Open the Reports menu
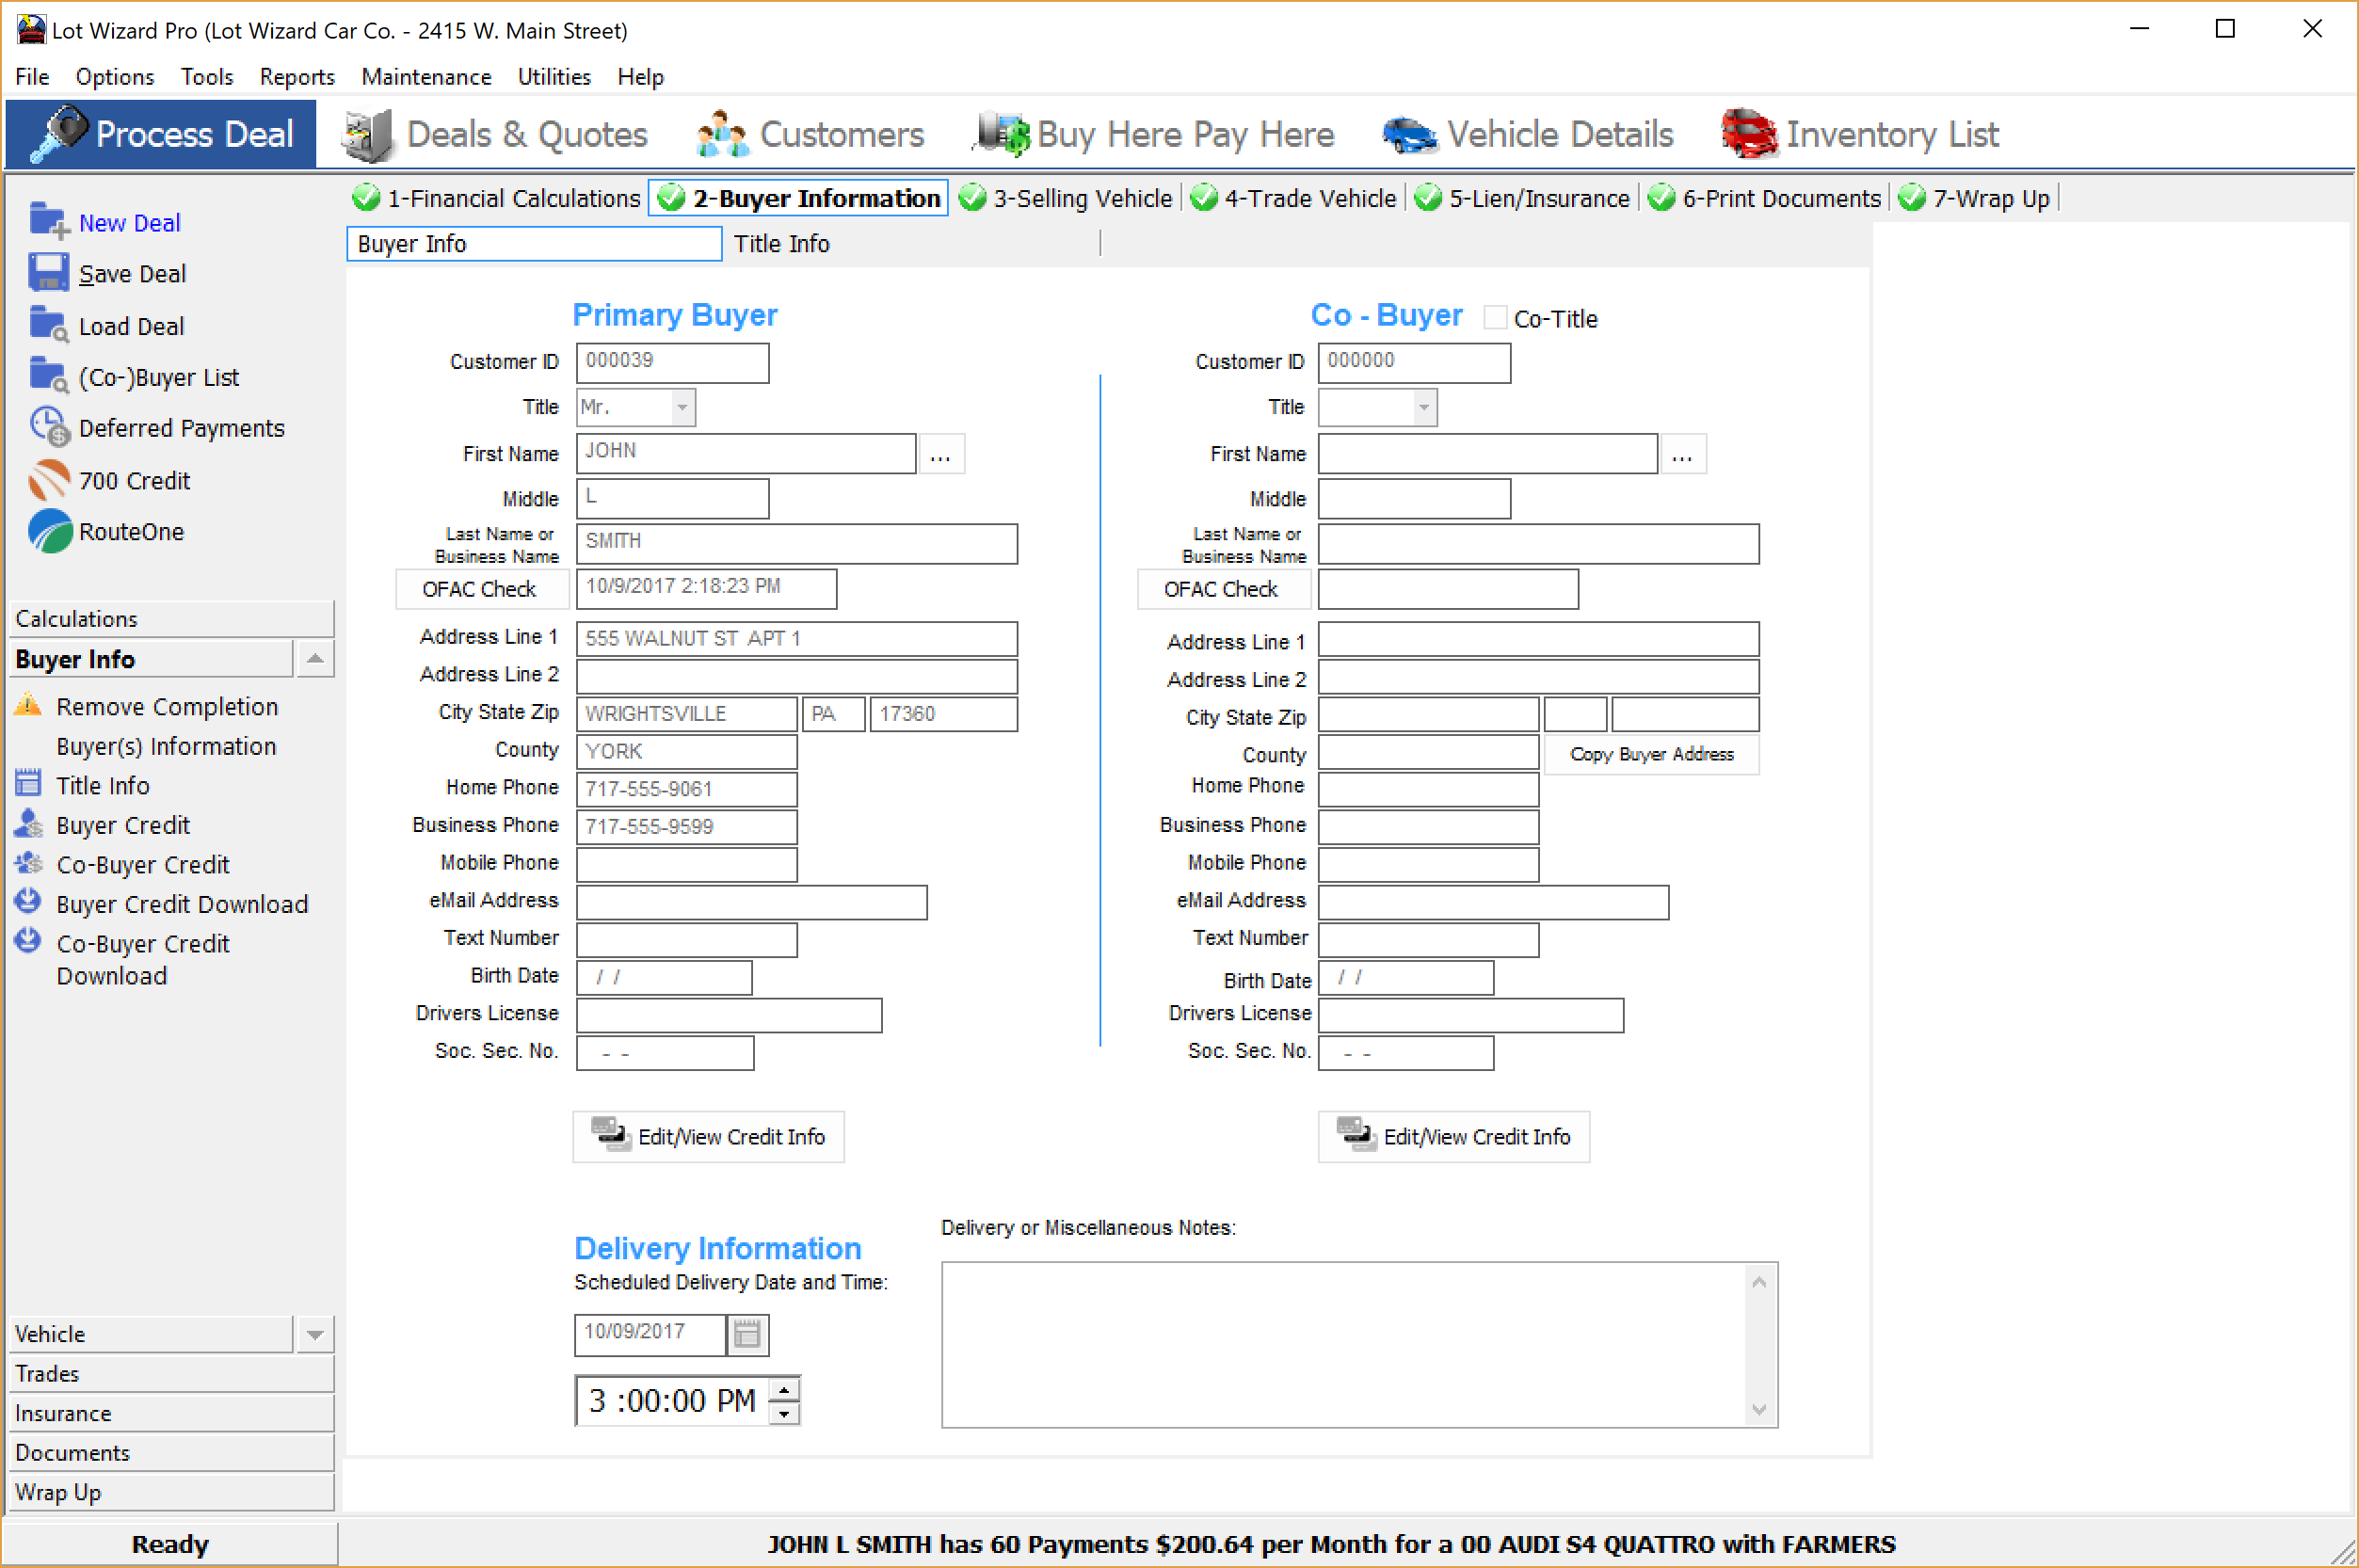Image resolution: width=2359 pixels, height=1568 pixels. 296,77
